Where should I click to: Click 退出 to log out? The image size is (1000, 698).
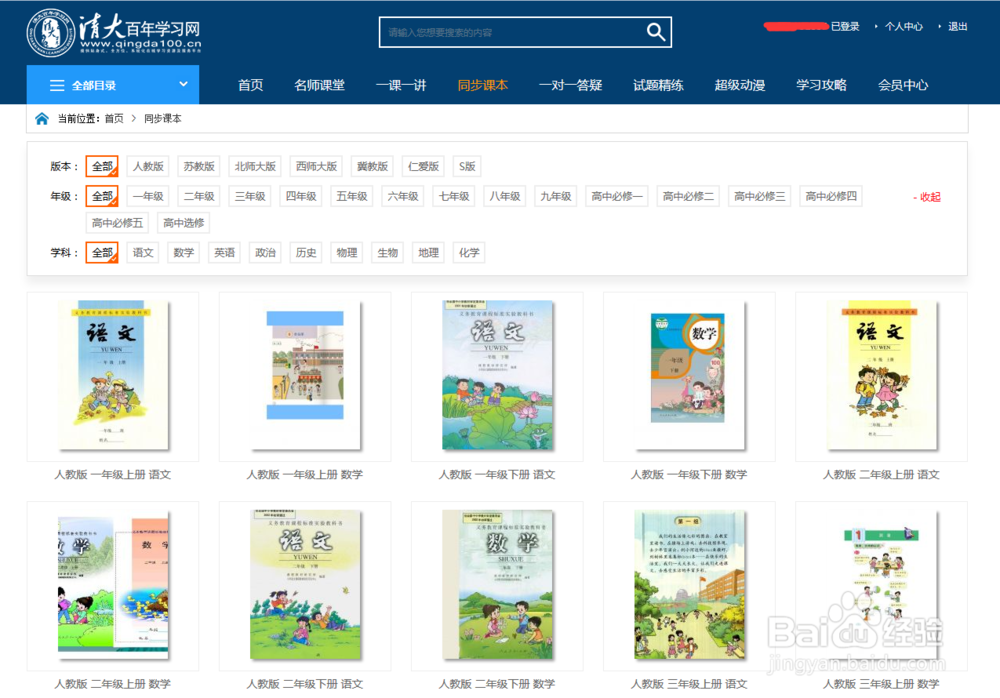(x=957, y=26)
